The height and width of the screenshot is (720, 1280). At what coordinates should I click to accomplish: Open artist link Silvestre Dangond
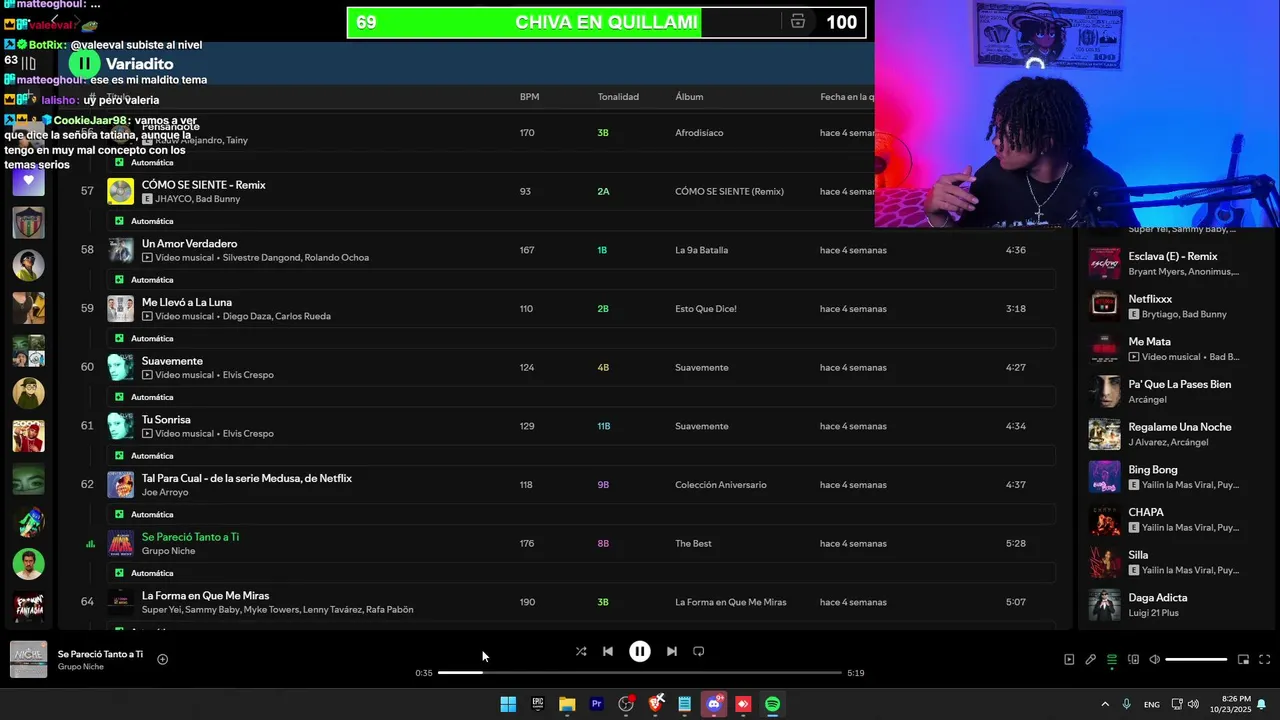[261, 258]
